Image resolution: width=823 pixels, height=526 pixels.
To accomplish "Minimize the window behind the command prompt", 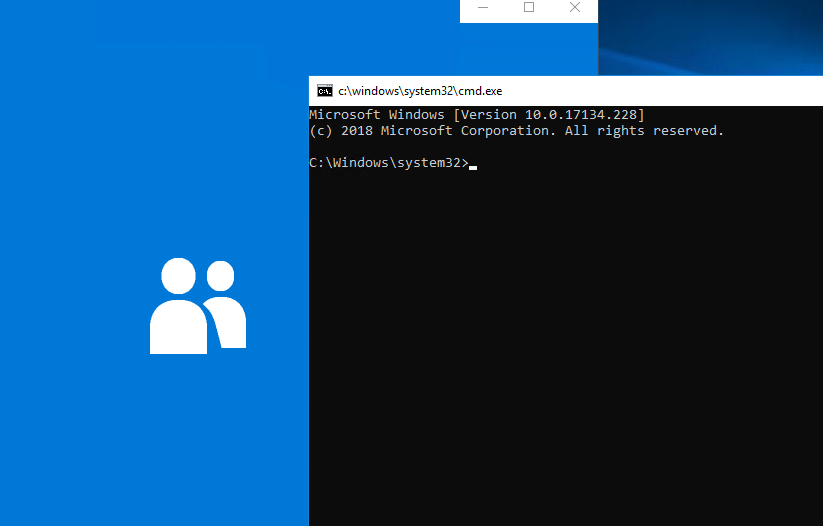I will pos(483,8).
